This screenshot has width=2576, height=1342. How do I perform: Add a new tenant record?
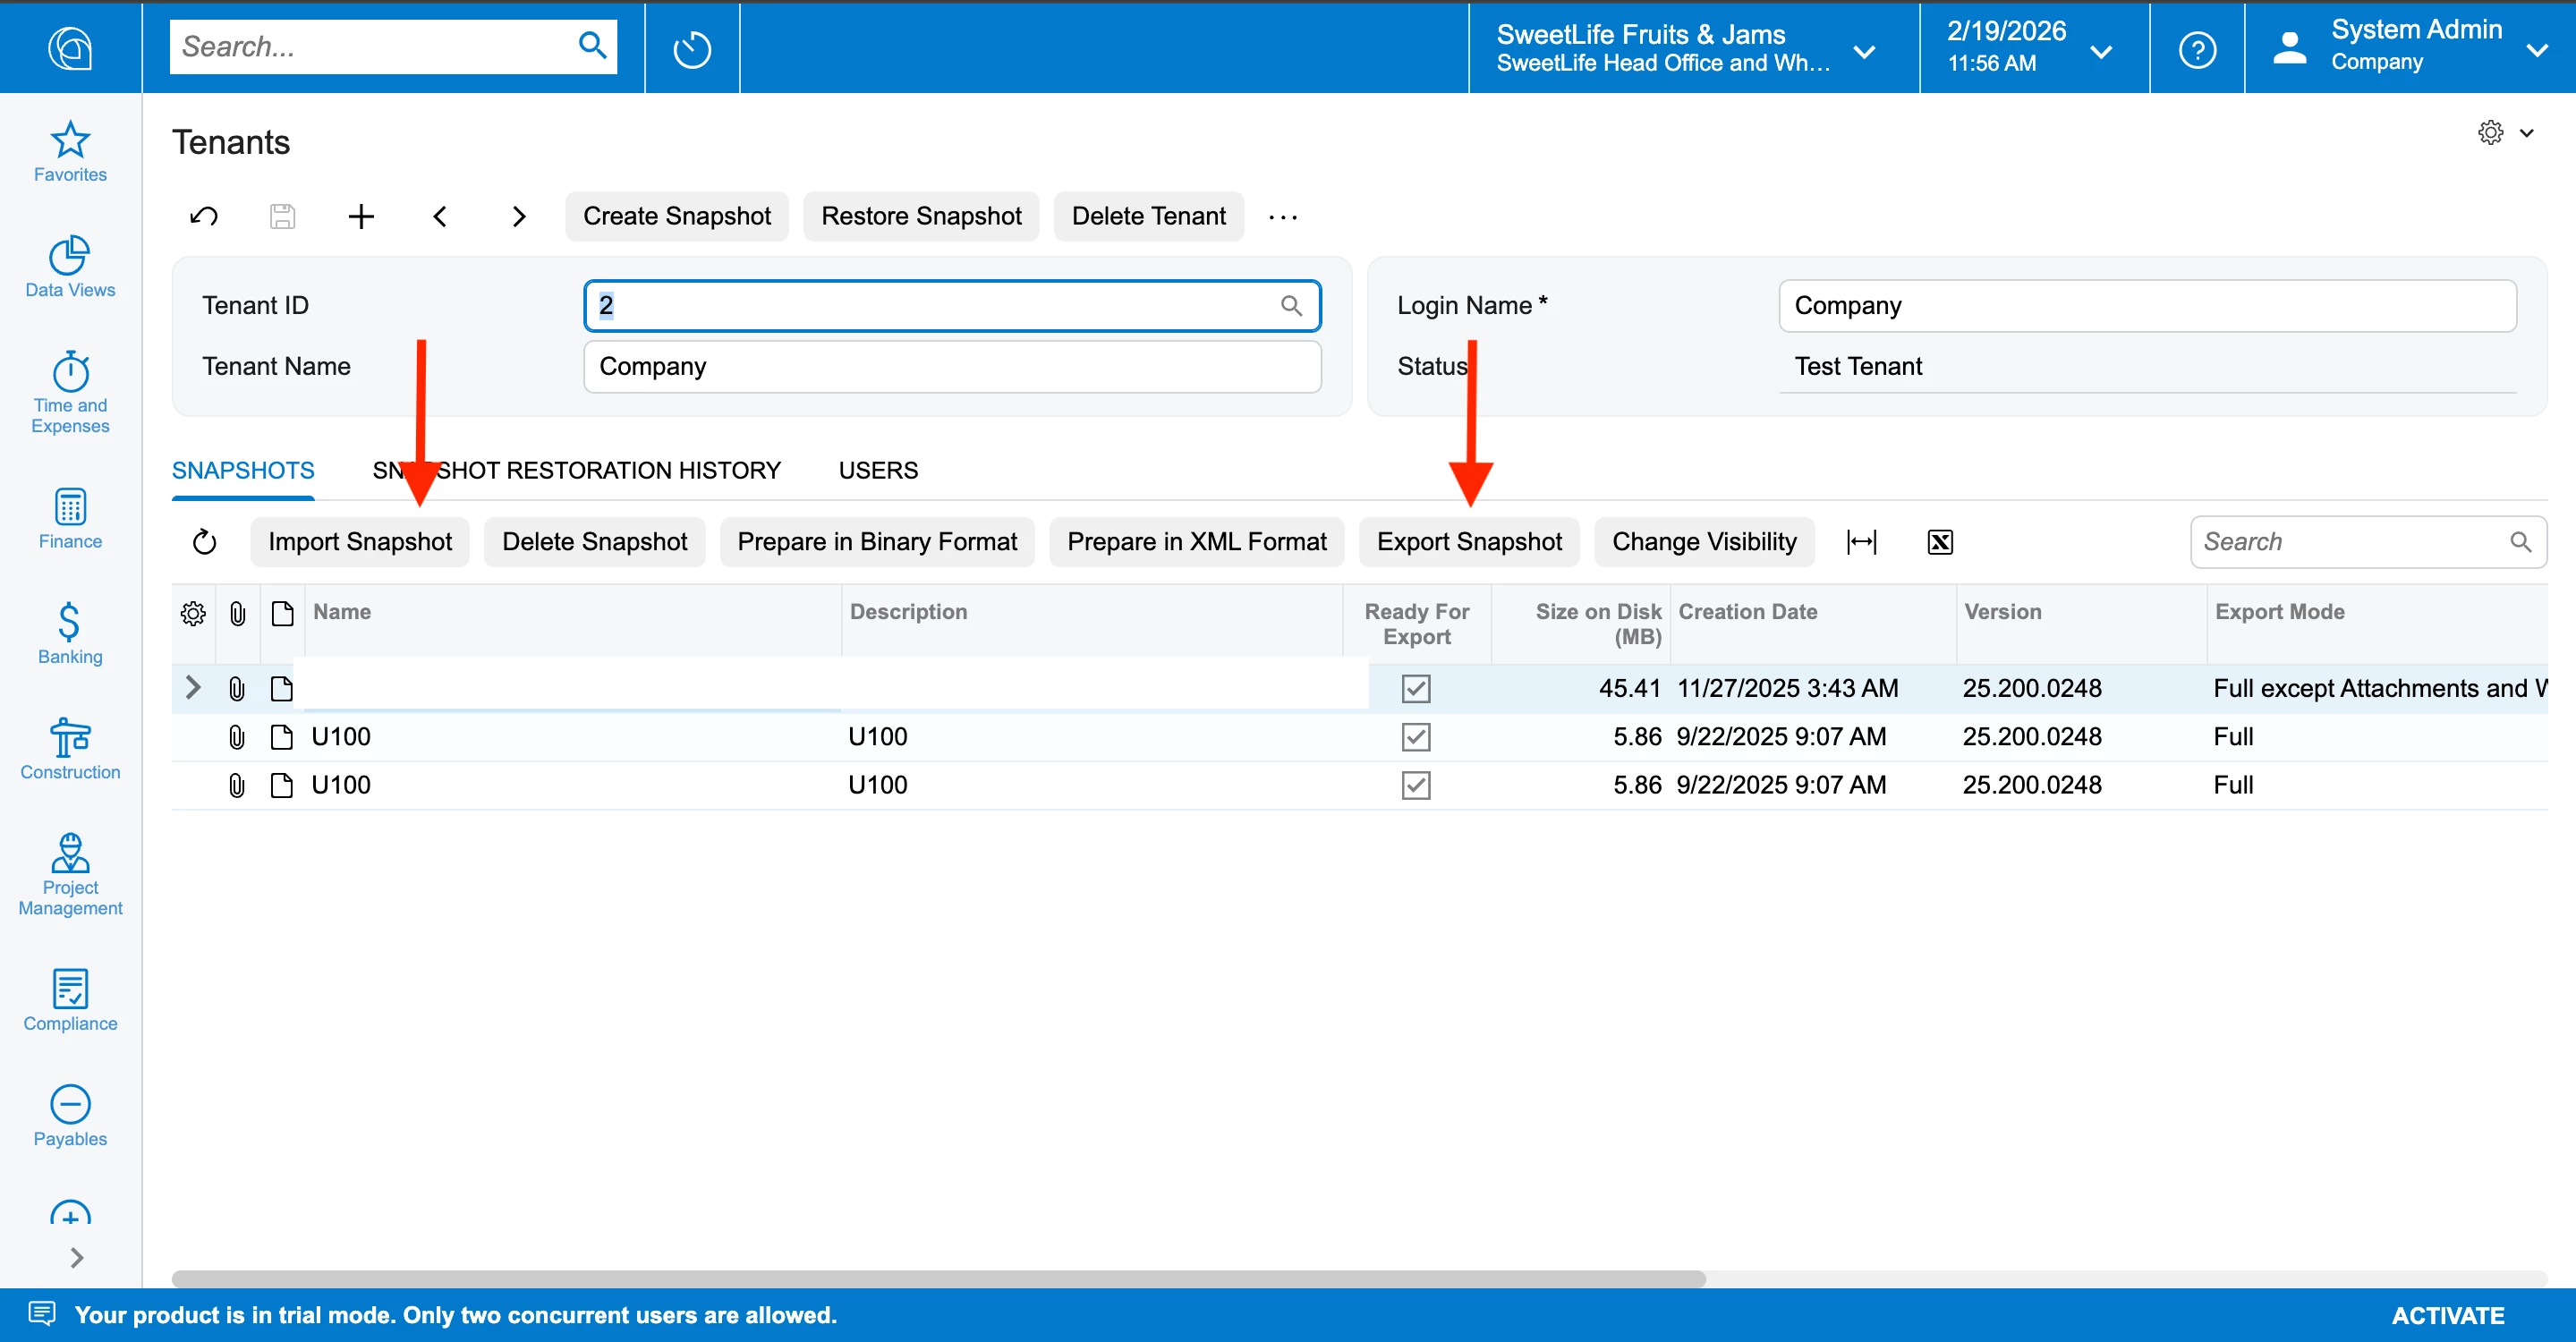[361, 216]
